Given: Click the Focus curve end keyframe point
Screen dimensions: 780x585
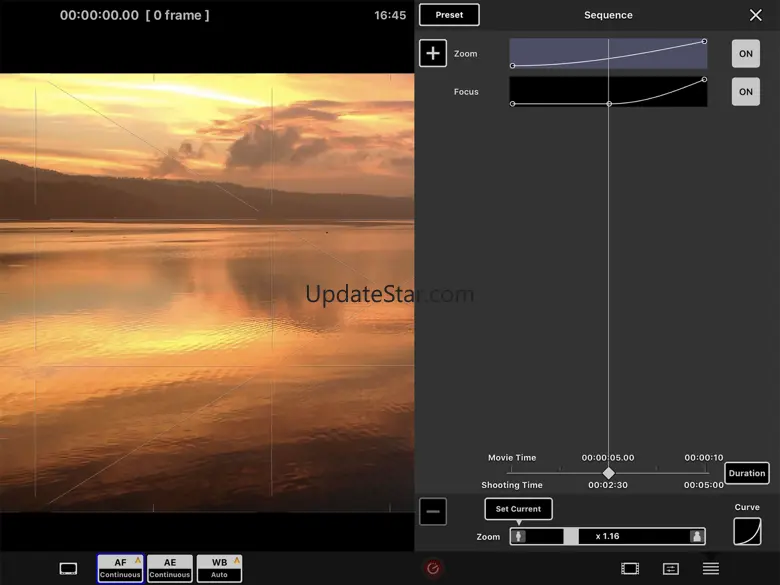Looking at the screenshot, I should [x=704, y=79].
